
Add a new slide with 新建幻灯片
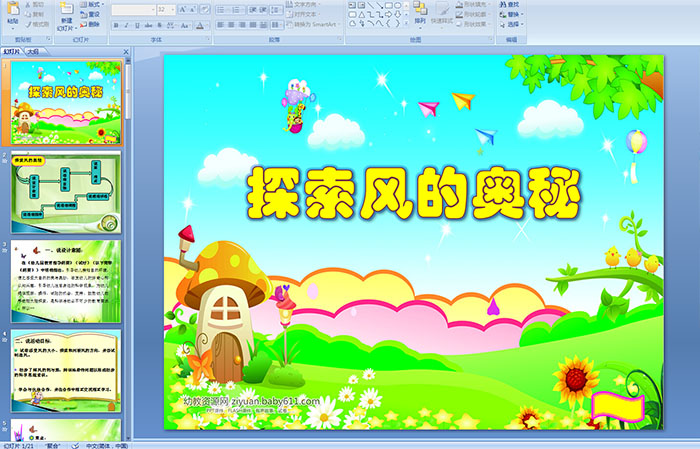click(x=67, y=17)
